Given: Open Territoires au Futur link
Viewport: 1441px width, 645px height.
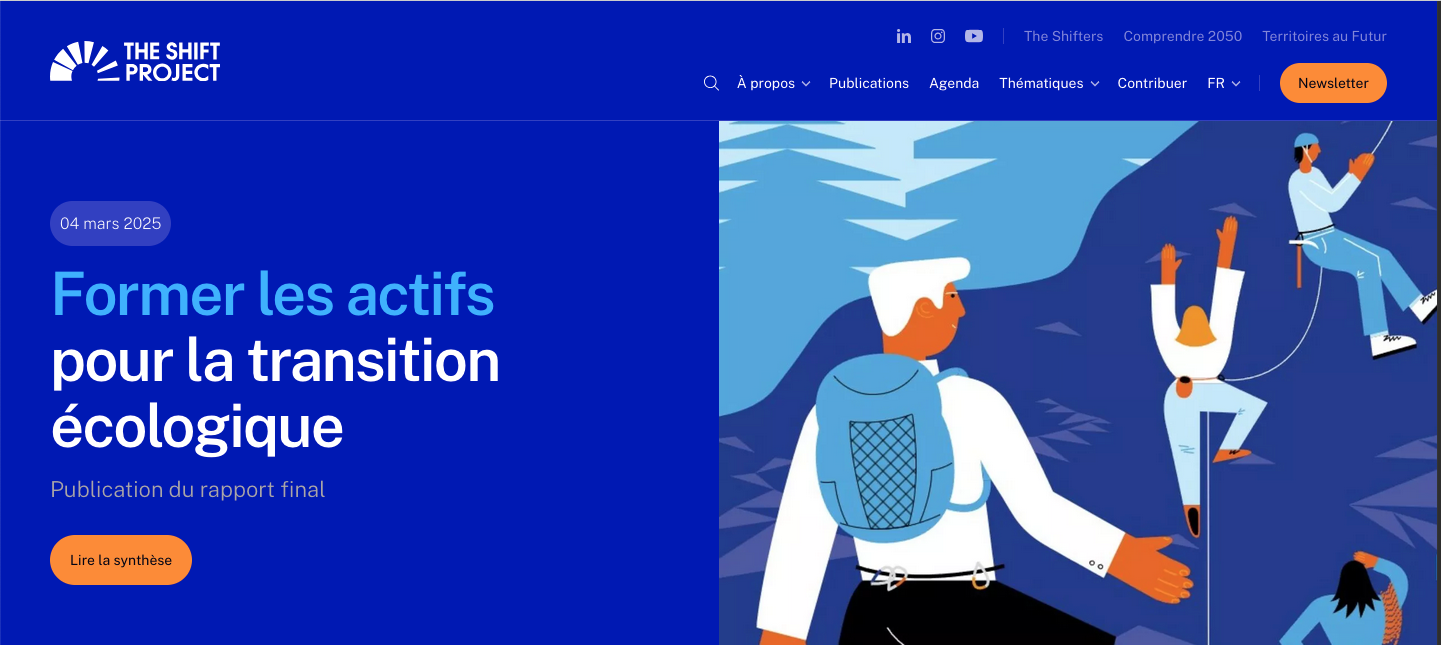Looking at the screenshot, I should point(1324,36).
